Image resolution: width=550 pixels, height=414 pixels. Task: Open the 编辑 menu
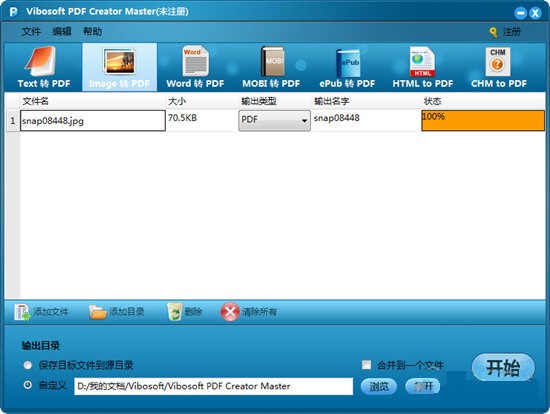(62, 32)
